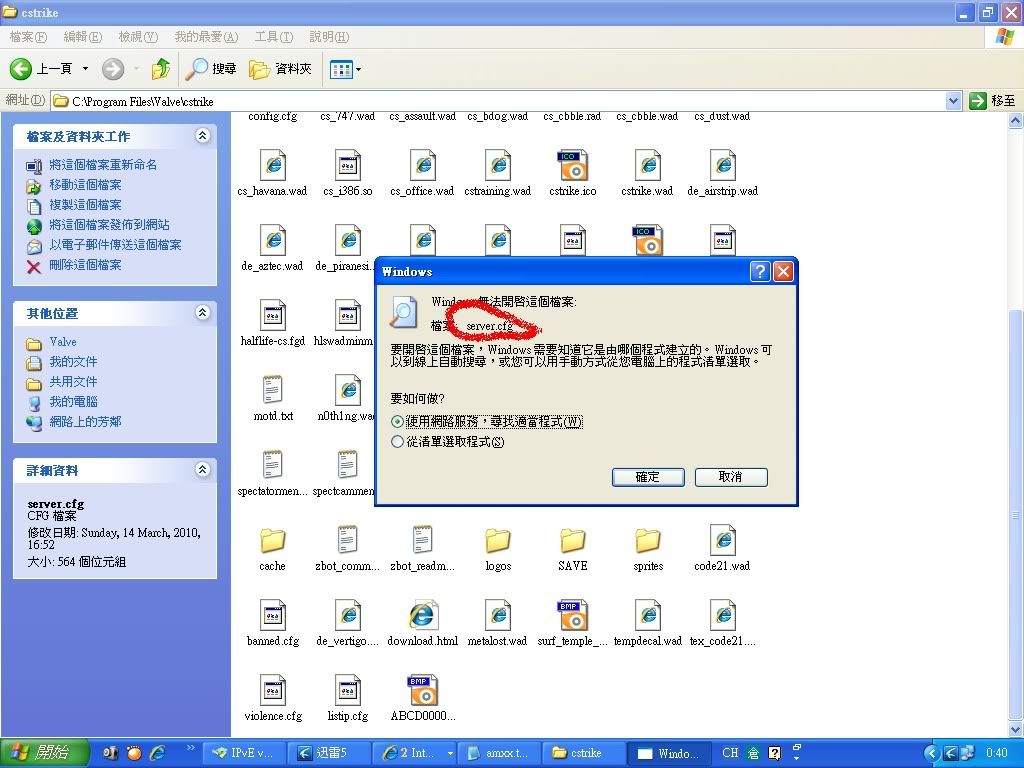Open the 檔案(F) menu
This screenshot has width=1024, height=768.
click(28, 37)
